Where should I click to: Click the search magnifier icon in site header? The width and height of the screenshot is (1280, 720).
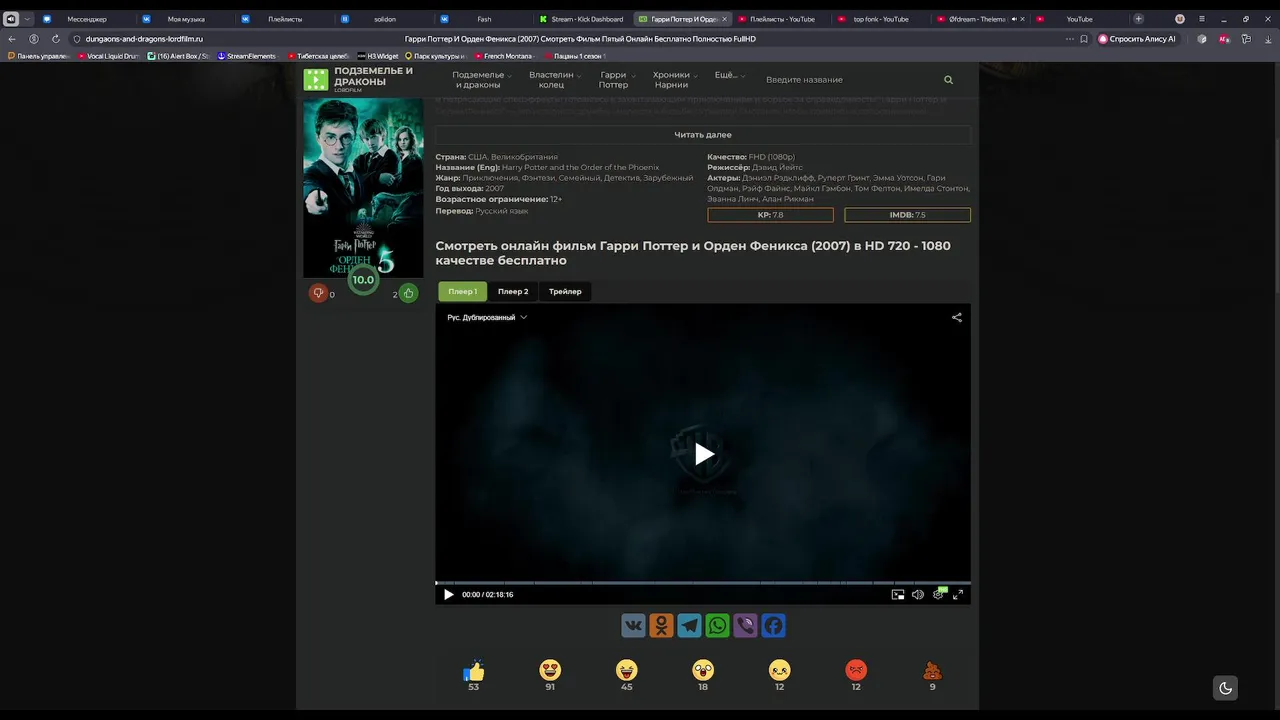click(x=948, y=80)
